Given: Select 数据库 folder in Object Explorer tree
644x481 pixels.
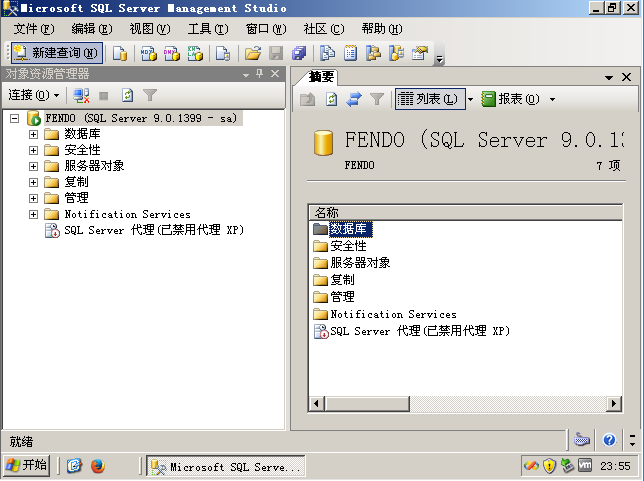Looking at the screenshot, I should [82, 134].
